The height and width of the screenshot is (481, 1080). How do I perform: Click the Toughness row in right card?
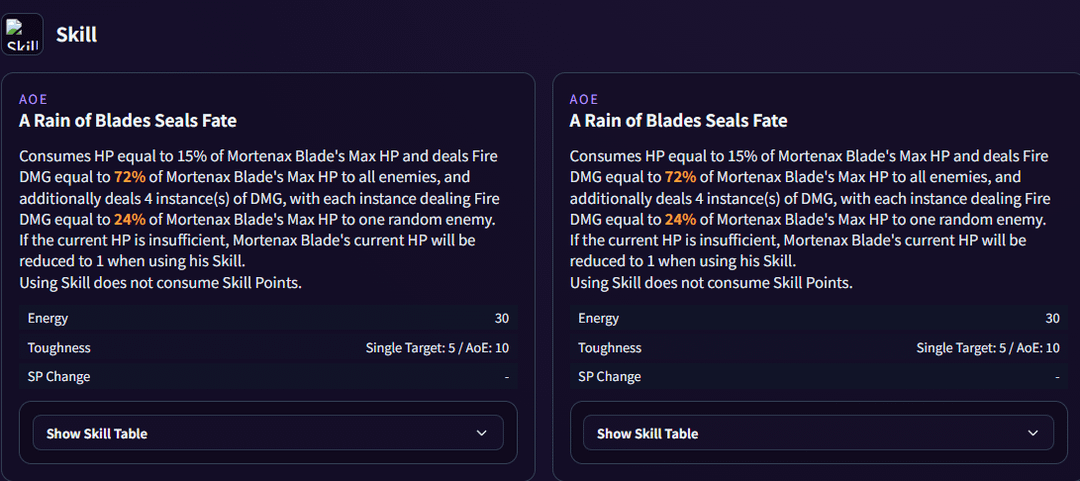(x=817, y=348)
